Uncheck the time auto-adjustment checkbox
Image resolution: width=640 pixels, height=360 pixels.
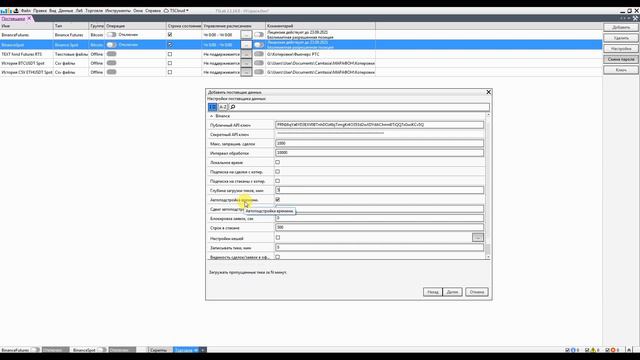[x=278, y=200]
